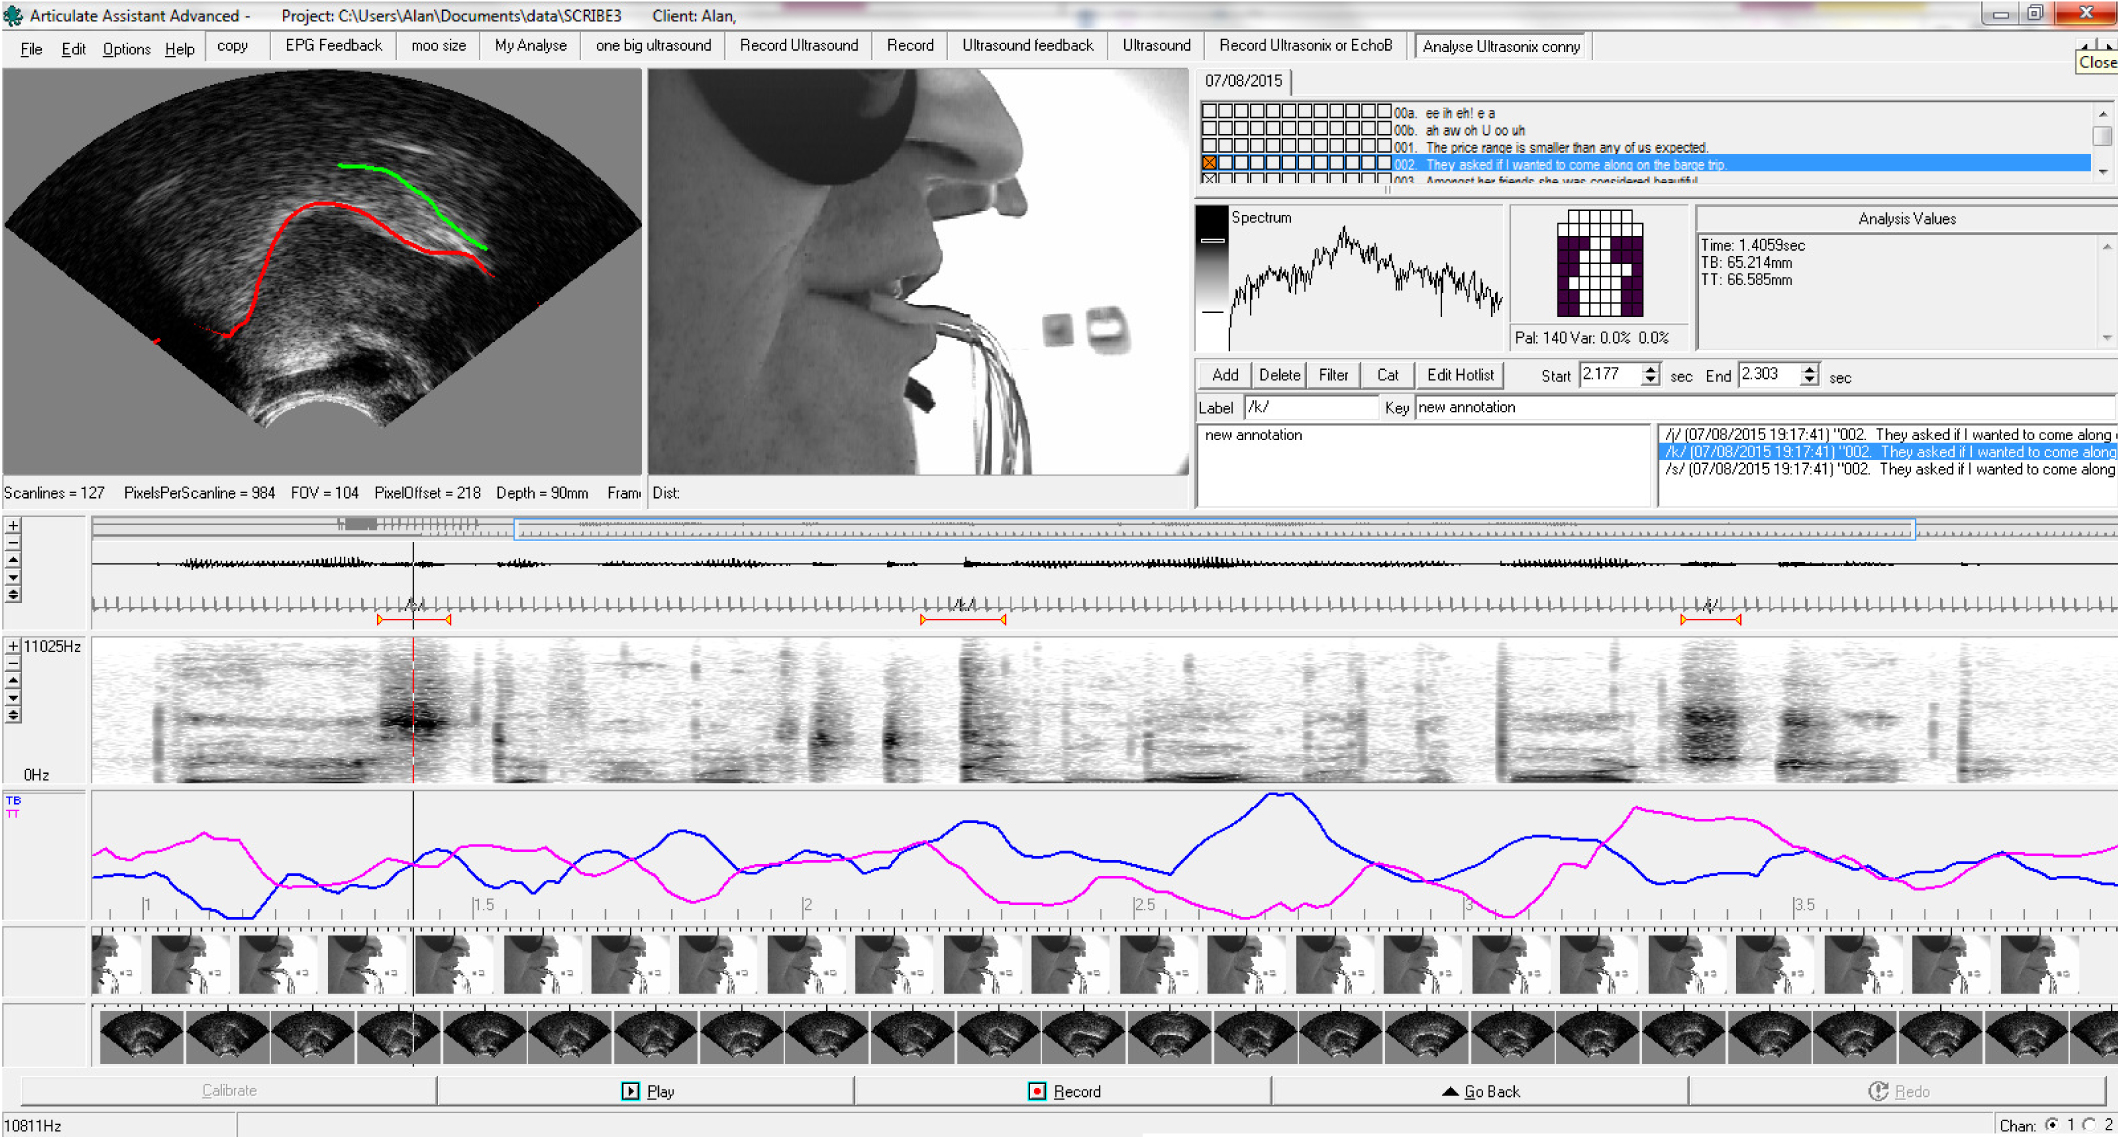2118x1137 pixels.
Task: Select channel 2 radio button
Action: (x=2090, y=1125)
